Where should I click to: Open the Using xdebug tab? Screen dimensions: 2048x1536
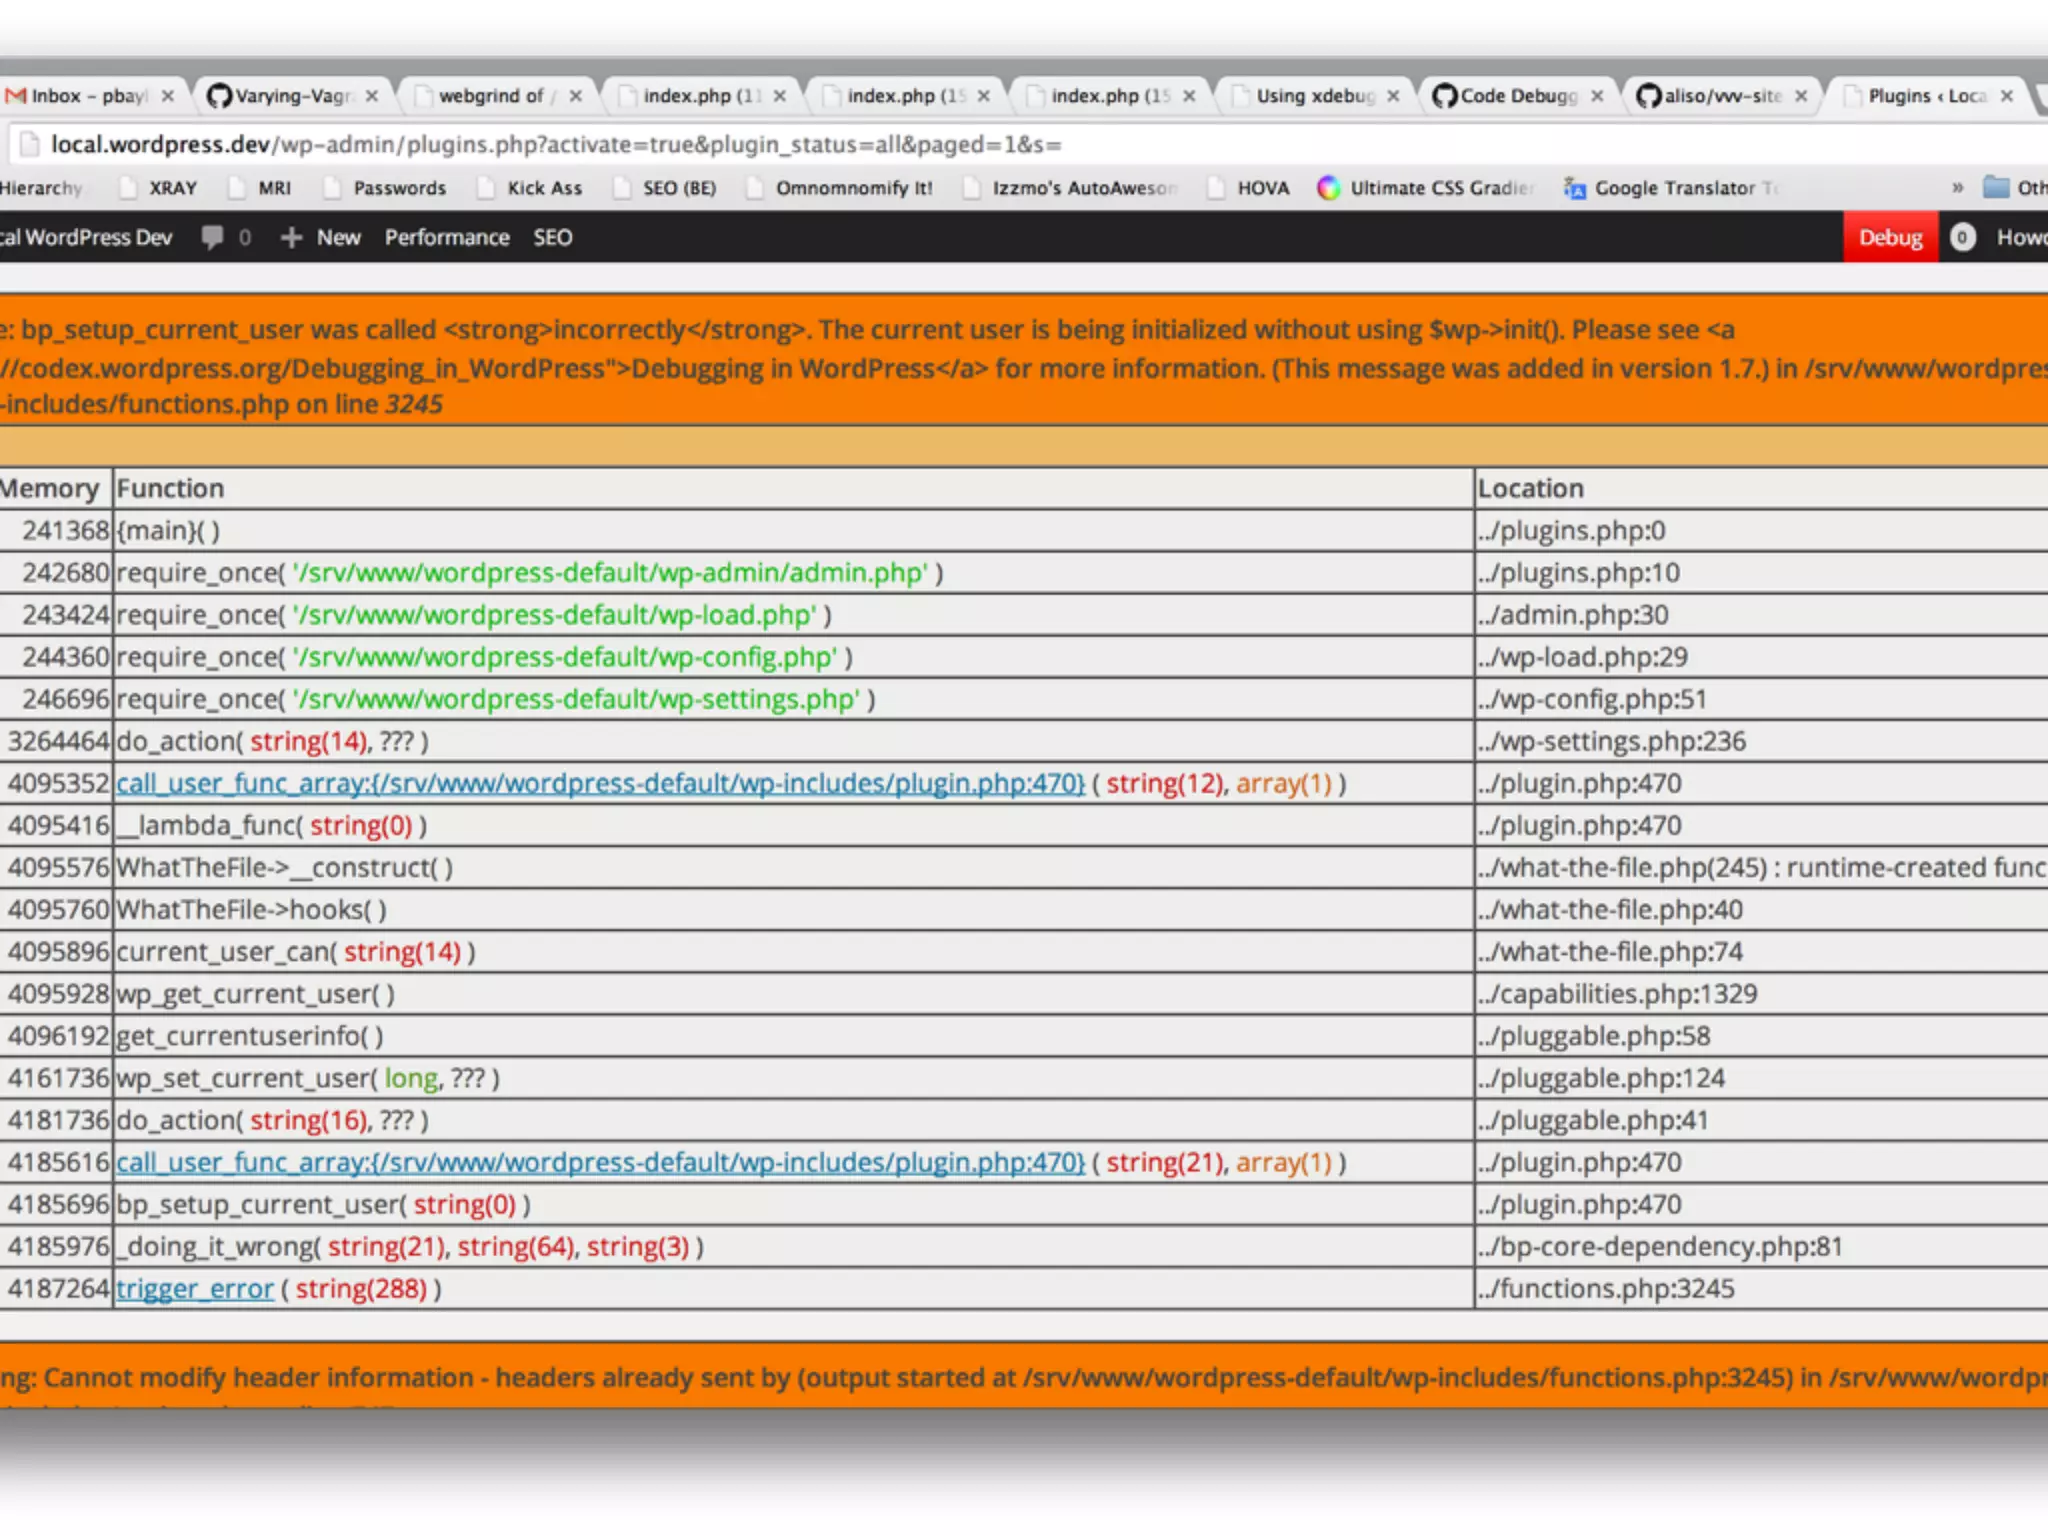click(1314, 96)
